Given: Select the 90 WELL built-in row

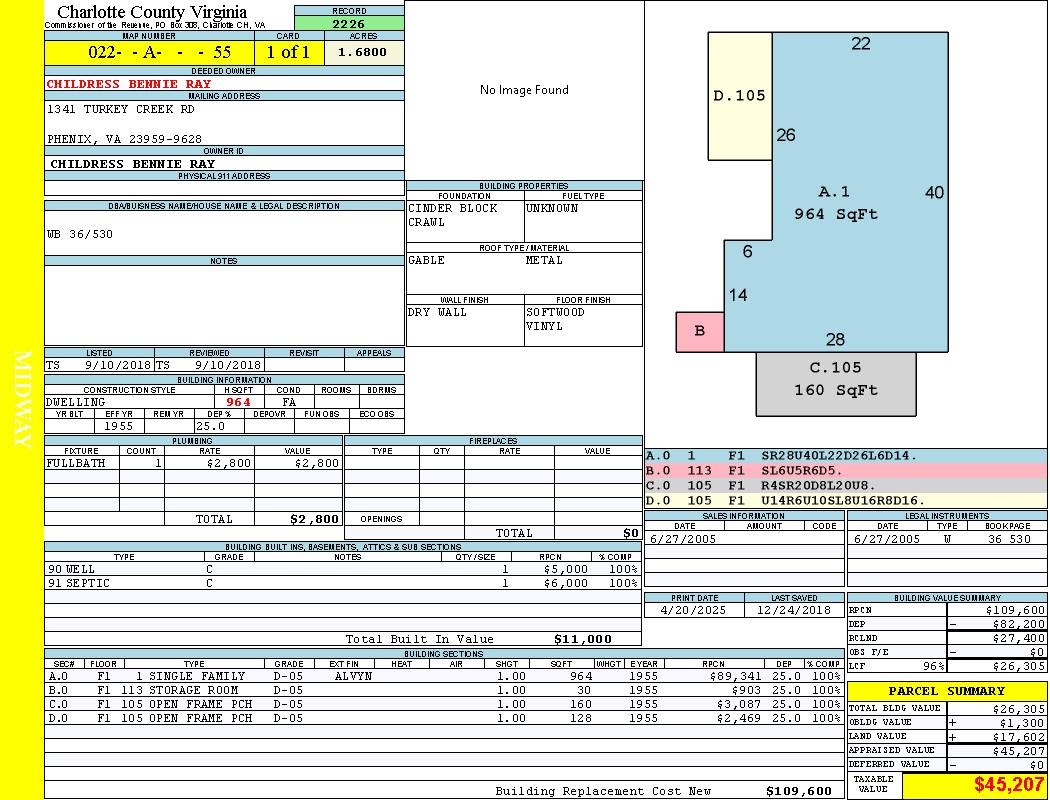Looking at the screenshot, I should [340, 569].
